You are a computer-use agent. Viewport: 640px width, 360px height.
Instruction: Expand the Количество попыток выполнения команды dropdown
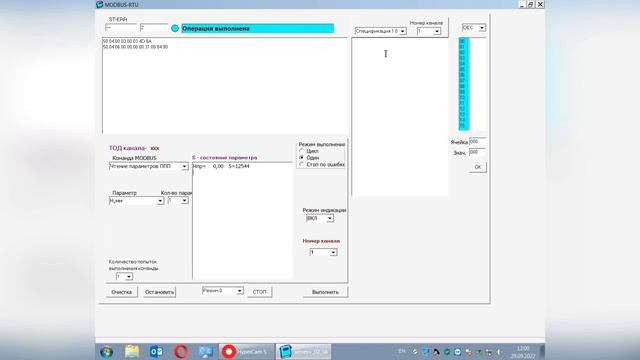(x=129, y=277)
